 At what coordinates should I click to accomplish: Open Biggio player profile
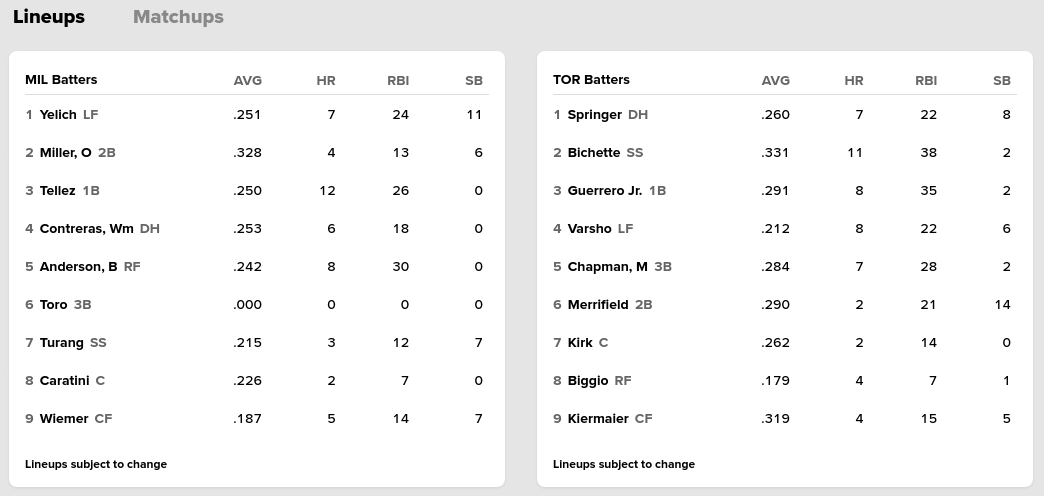(587, 381)
